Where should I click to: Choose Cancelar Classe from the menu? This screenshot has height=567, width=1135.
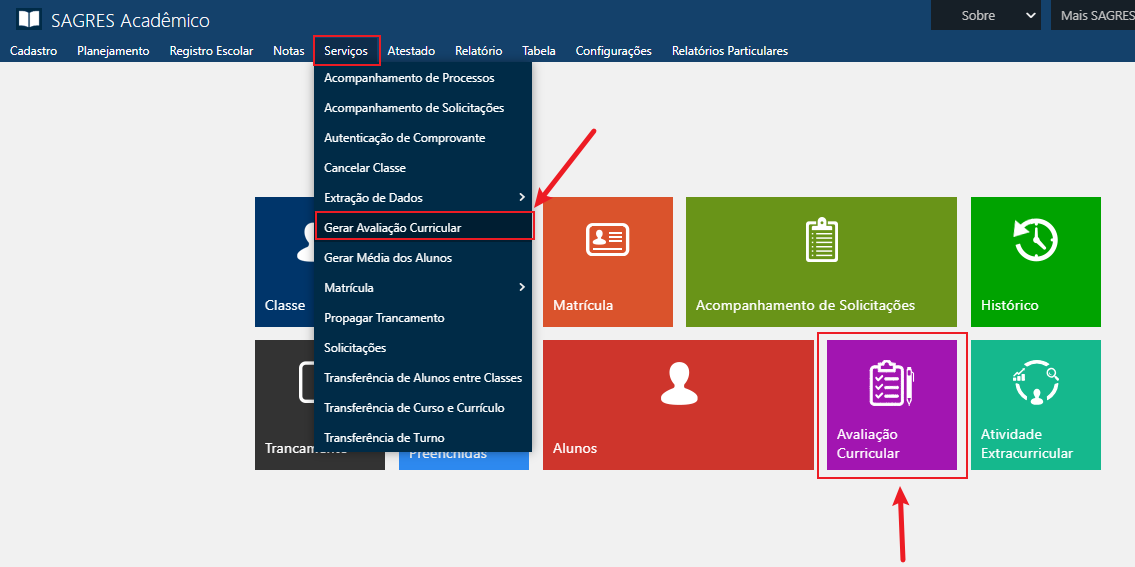point(365,168)
